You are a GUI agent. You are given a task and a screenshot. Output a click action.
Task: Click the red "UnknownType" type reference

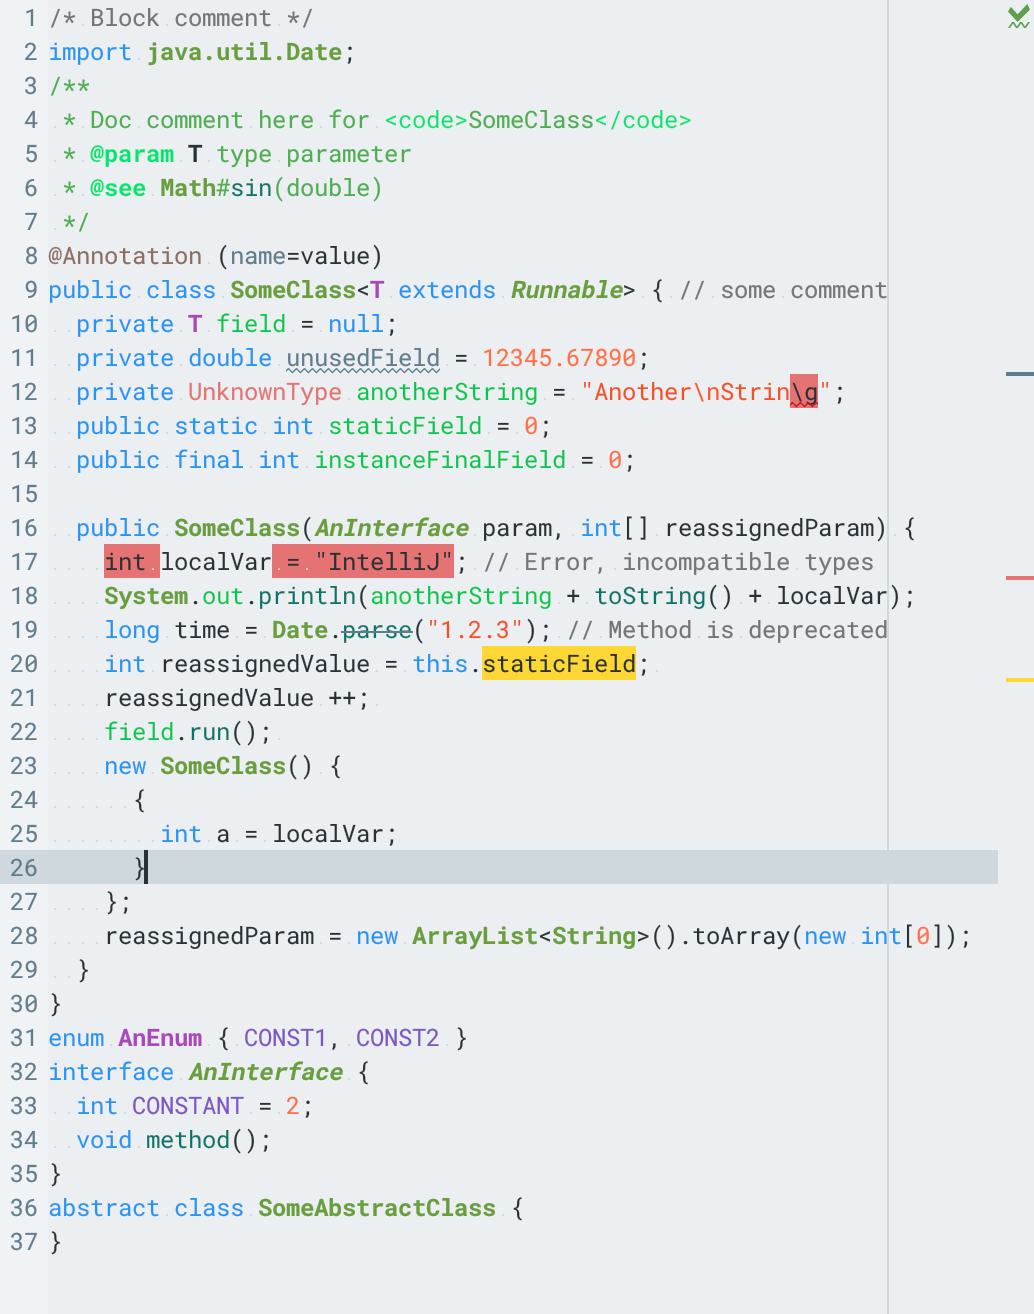pyautogui.click(x=264, y=392)
